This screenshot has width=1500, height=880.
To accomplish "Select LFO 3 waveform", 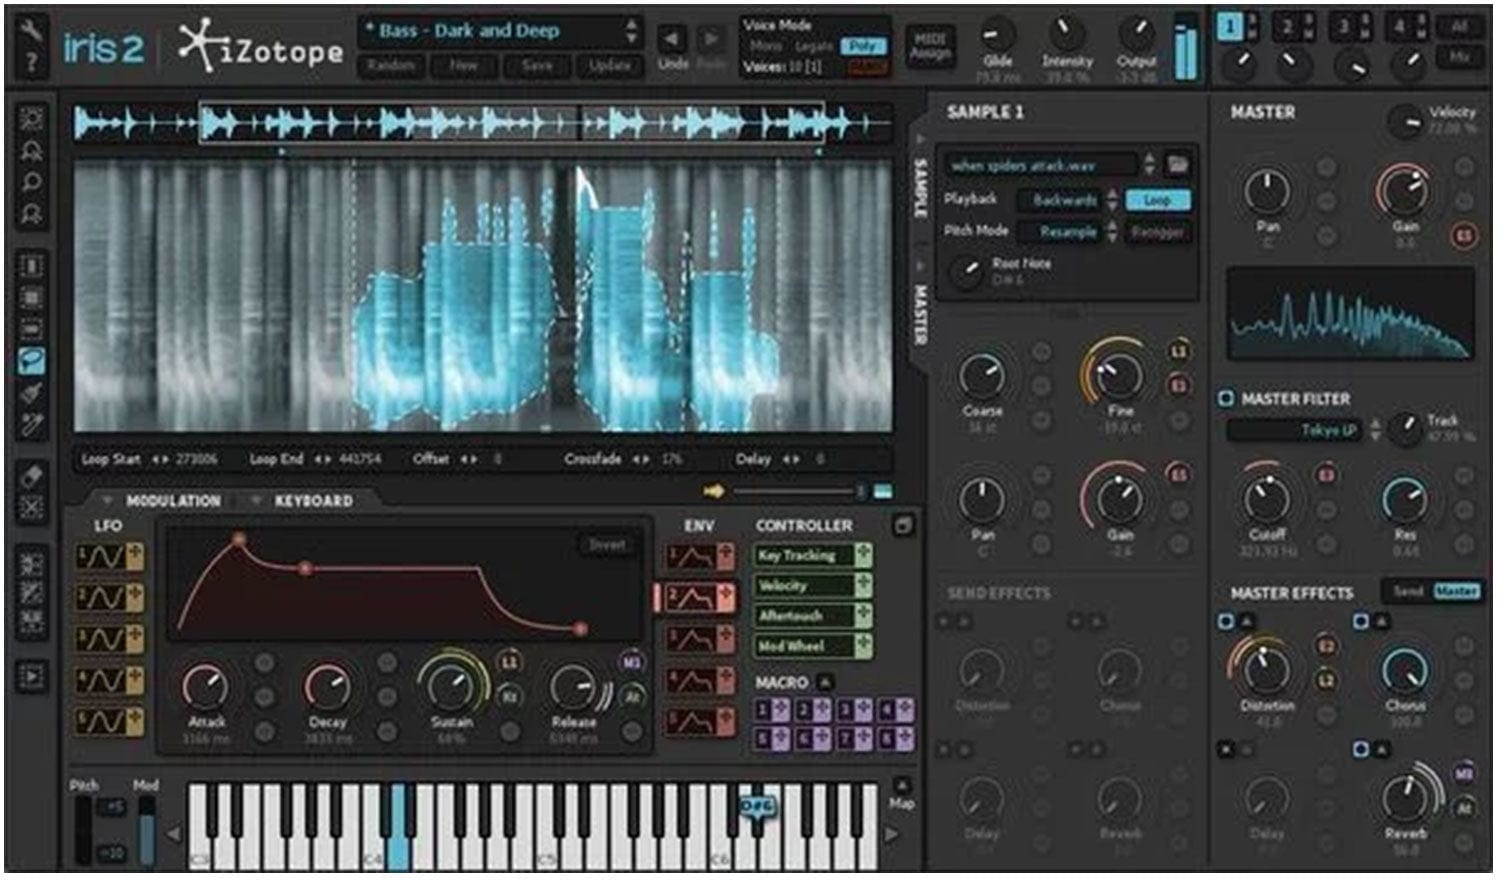I will point(100,638).
